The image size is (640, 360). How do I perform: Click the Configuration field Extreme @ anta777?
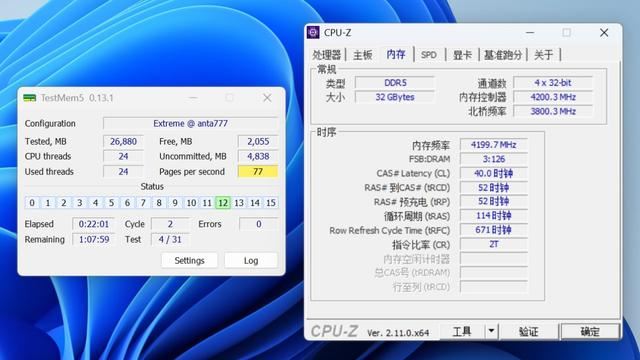coord(190,123)
